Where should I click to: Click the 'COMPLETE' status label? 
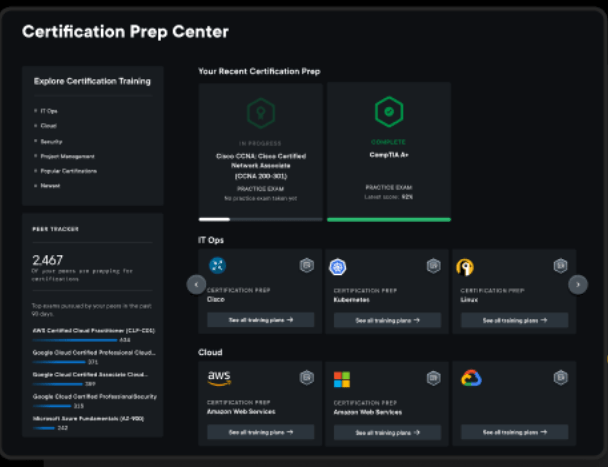389,142
